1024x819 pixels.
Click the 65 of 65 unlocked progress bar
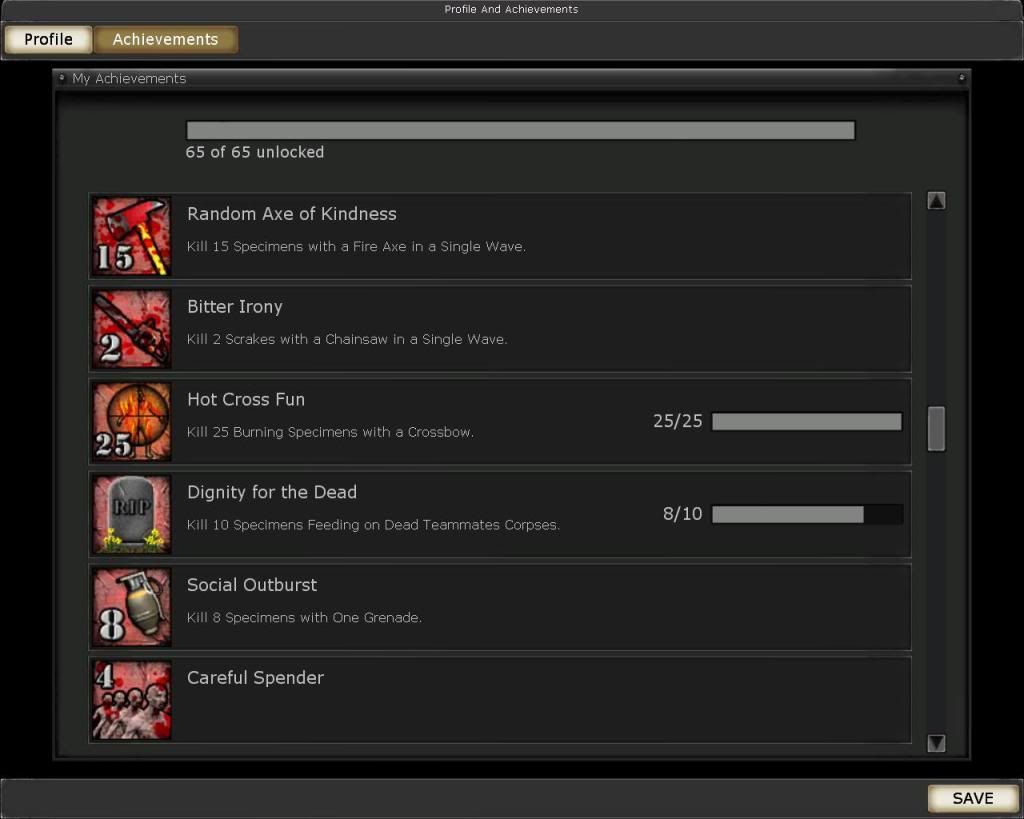(x=520, y=130)
